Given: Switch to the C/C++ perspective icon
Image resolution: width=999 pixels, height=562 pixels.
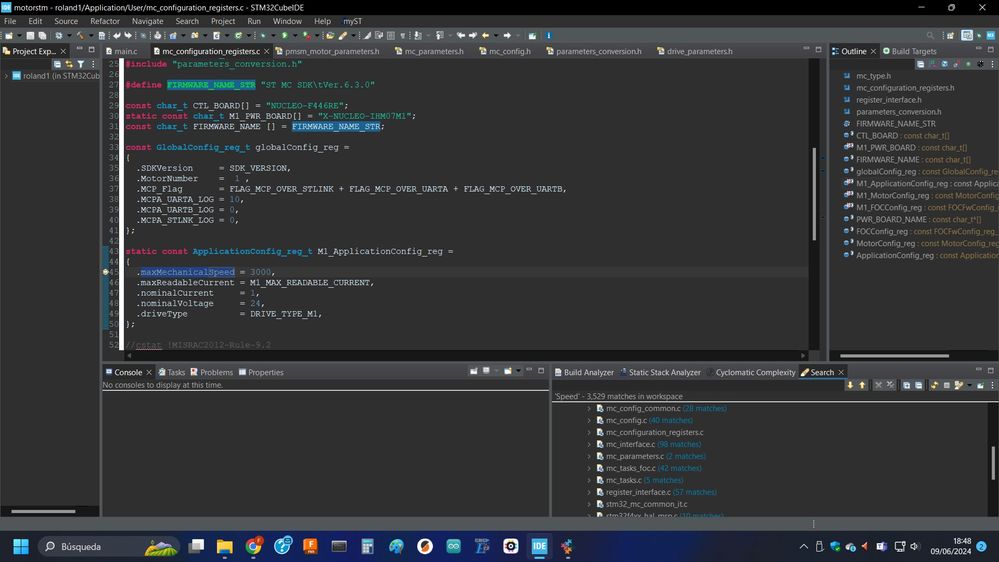Looking at the screenshot, I should tap(967, 36).
